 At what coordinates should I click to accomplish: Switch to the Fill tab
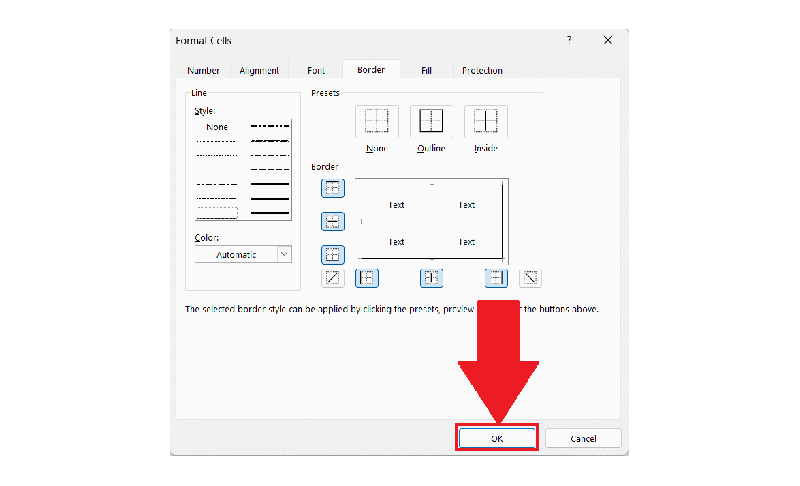(427, 70)
